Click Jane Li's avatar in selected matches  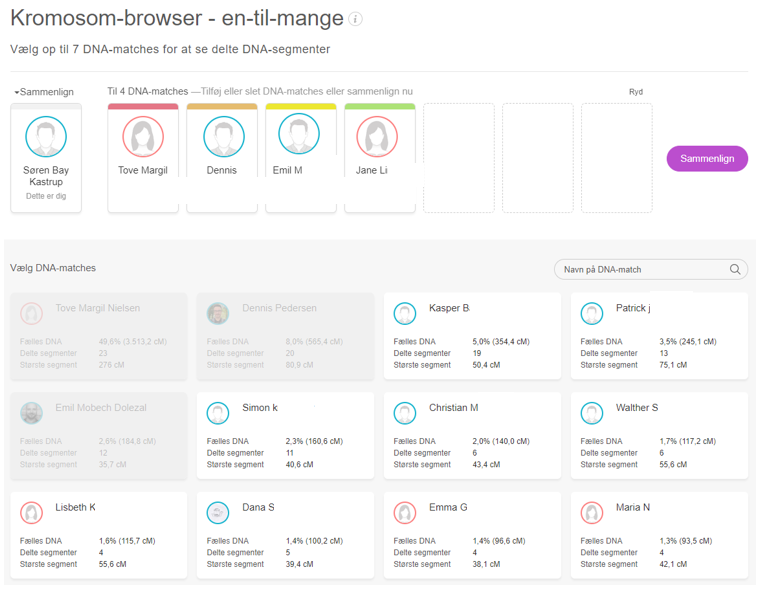pos(377,136)
